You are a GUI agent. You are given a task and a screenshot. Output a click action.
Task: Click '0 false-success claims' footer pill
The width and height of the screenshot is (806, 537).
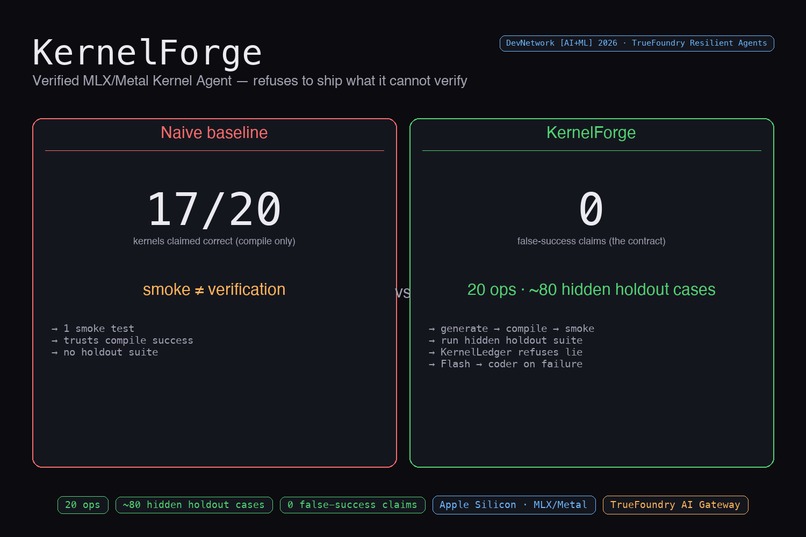[x=353, y=505]
